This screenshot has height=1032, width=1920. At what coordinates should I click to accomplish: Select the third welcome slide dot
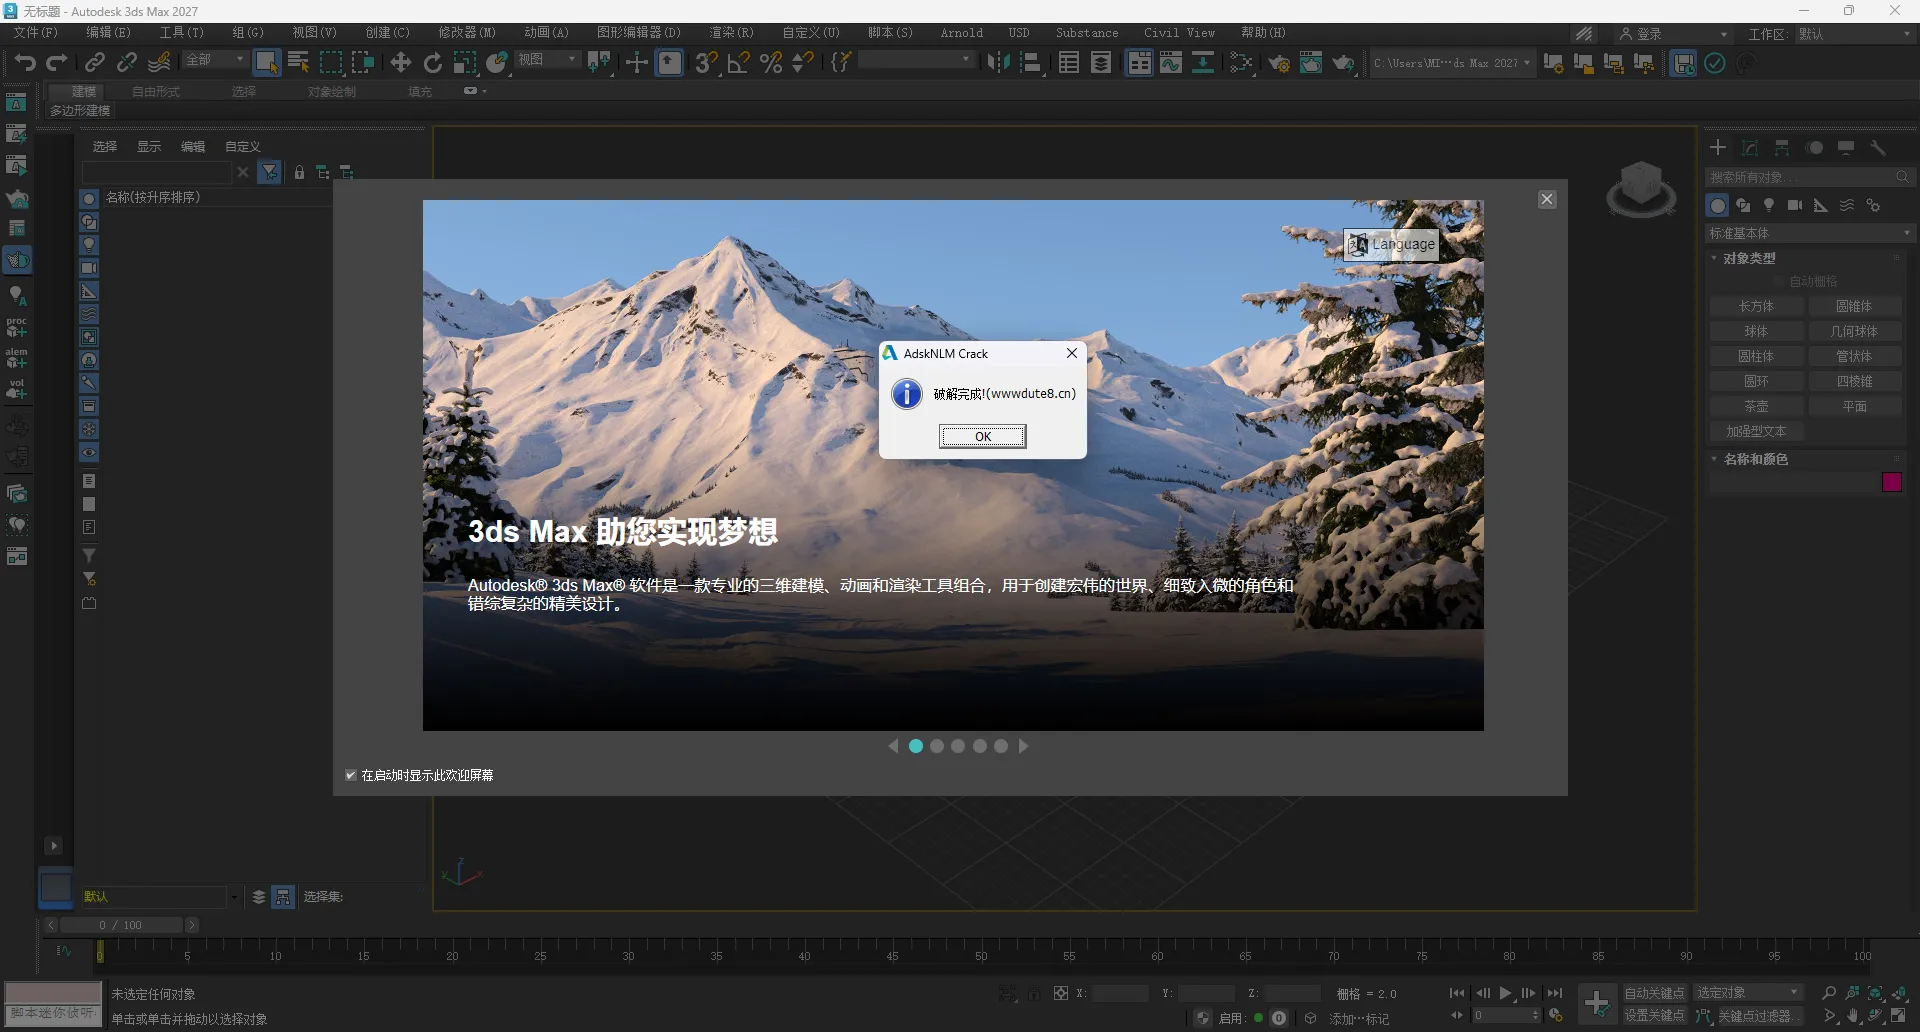click(x=958, y=746)
